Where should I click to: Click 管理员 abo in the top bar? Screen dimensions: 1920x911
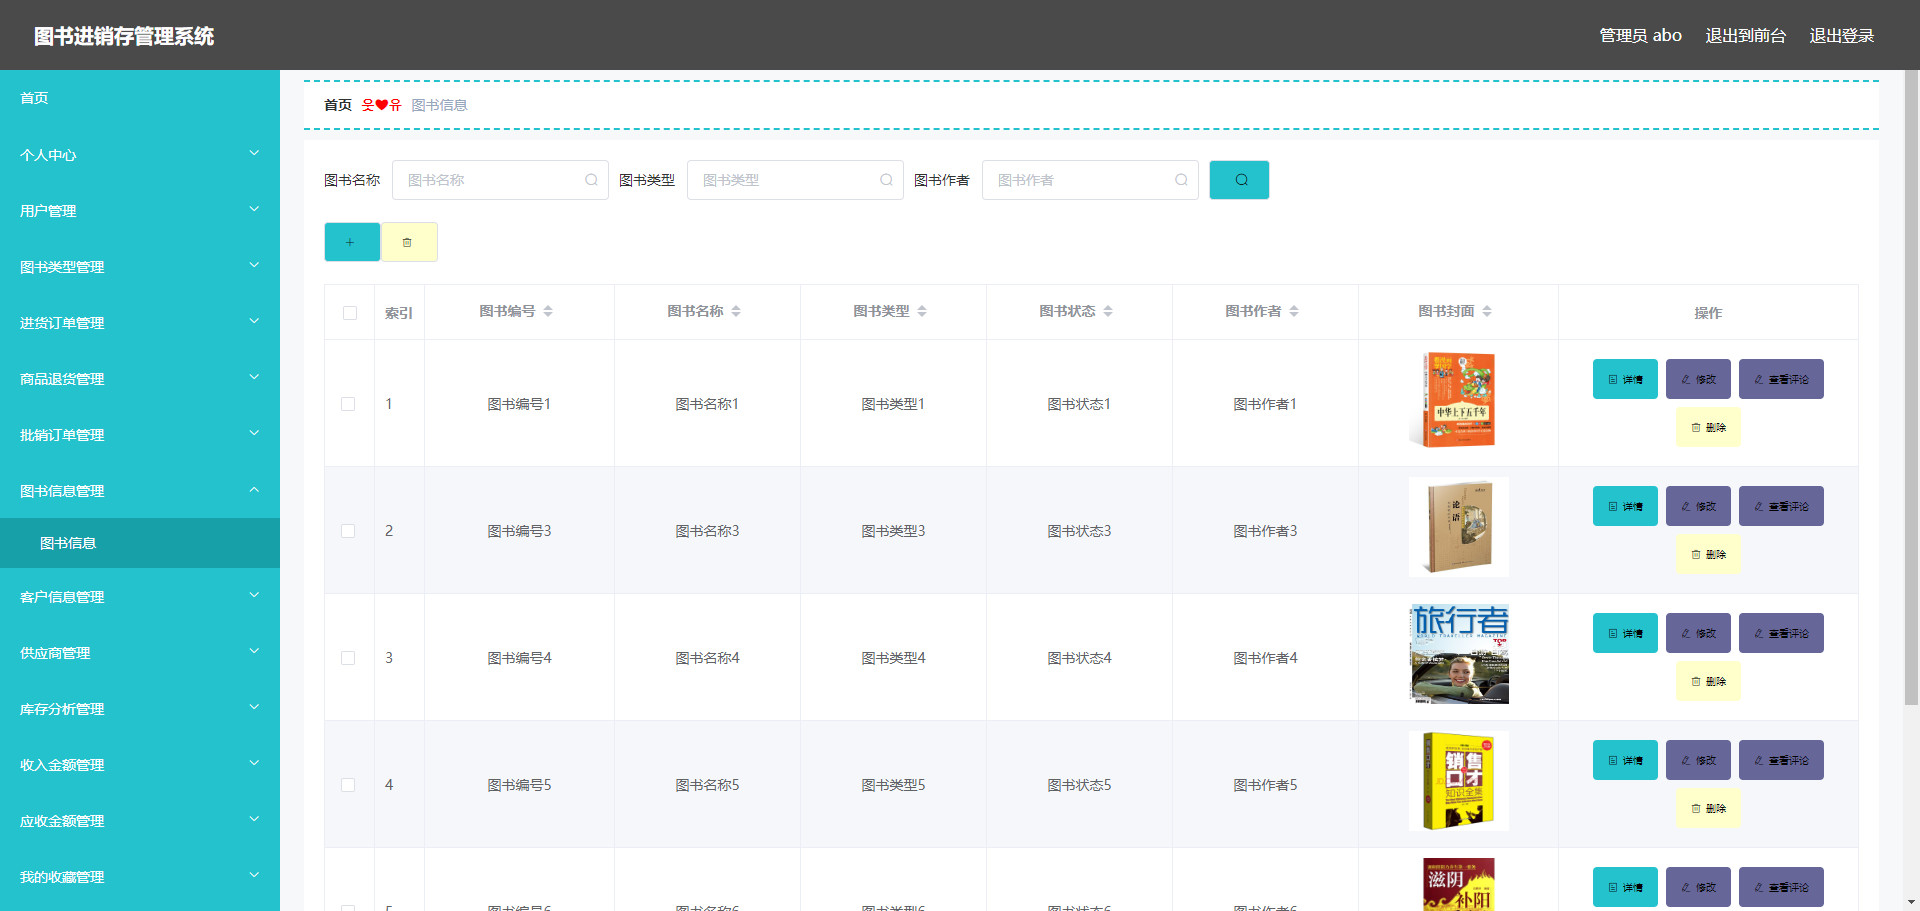[1640, 36]
